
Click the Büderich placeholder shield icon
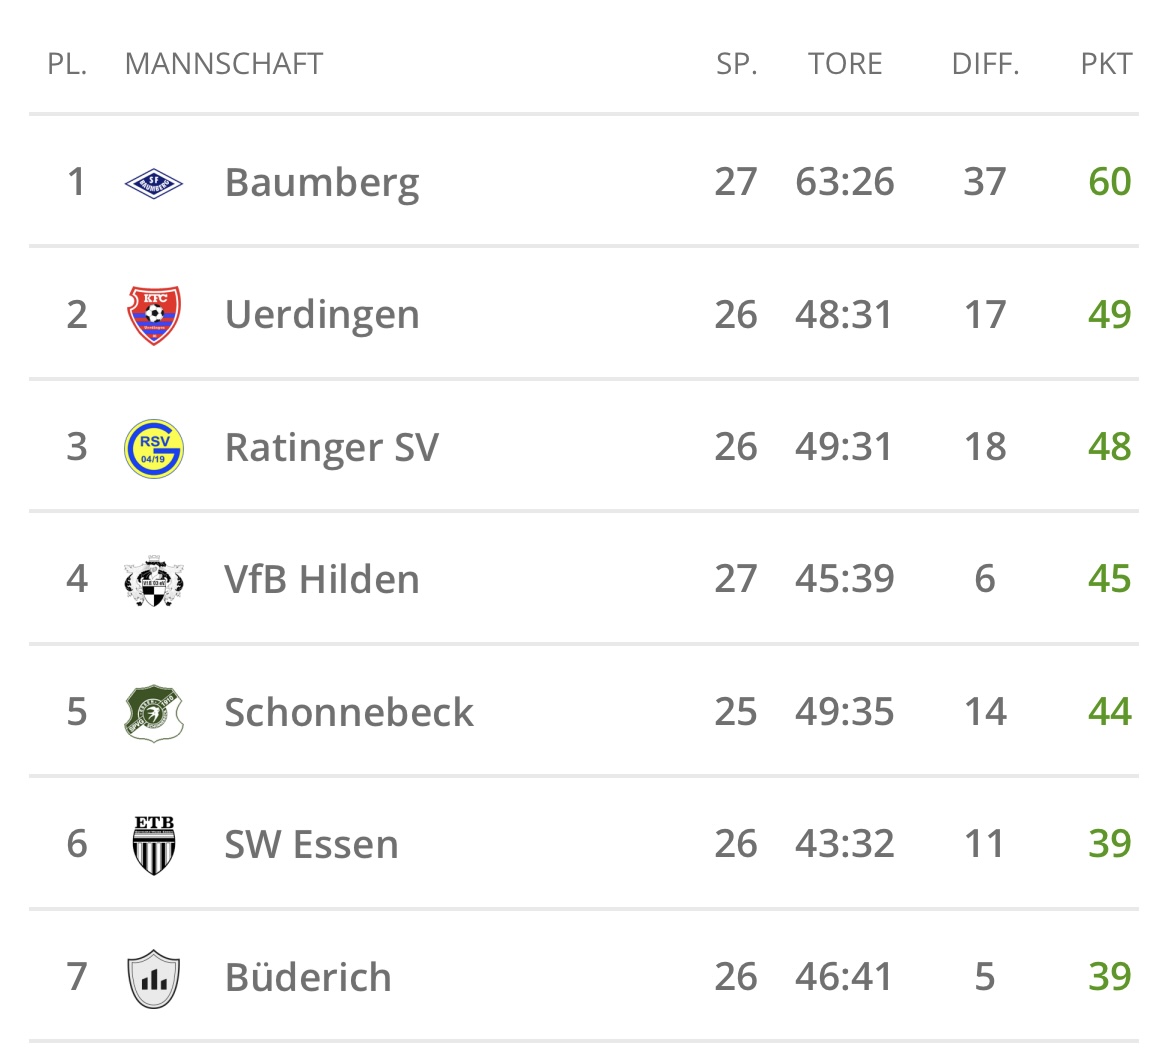(154, 978)
